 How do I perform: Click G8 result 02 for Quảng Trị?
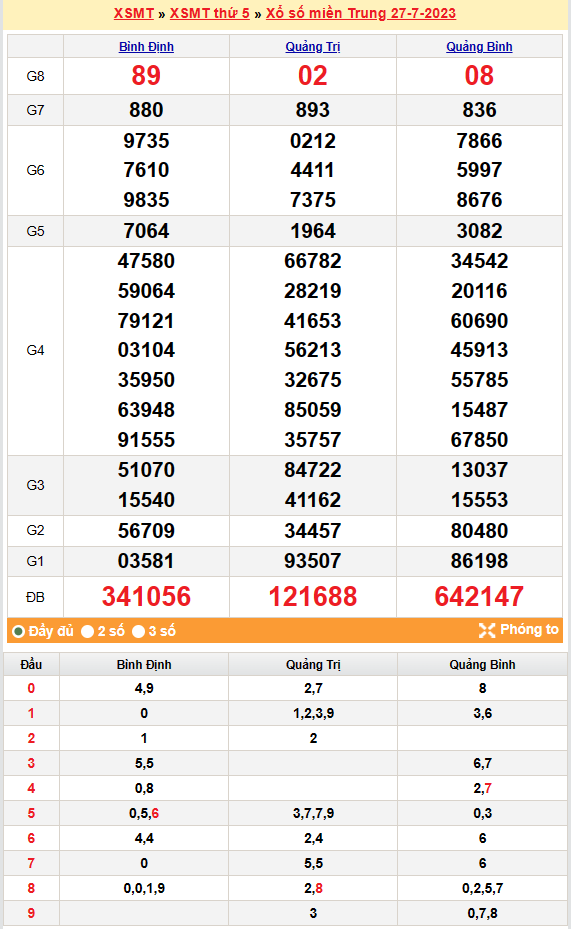[x=313, y=76]
